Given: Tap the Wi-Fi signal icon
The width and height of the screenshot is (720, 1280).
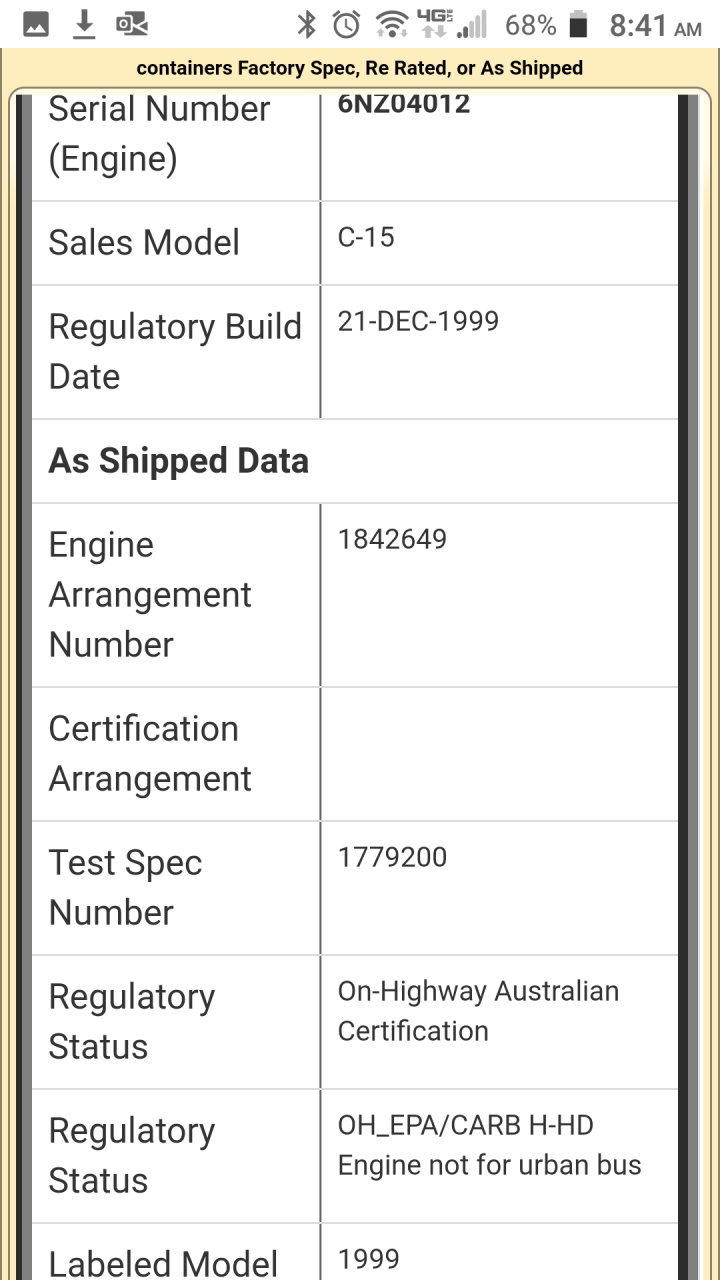Looking at the screenshot, I should click(391, 24).
